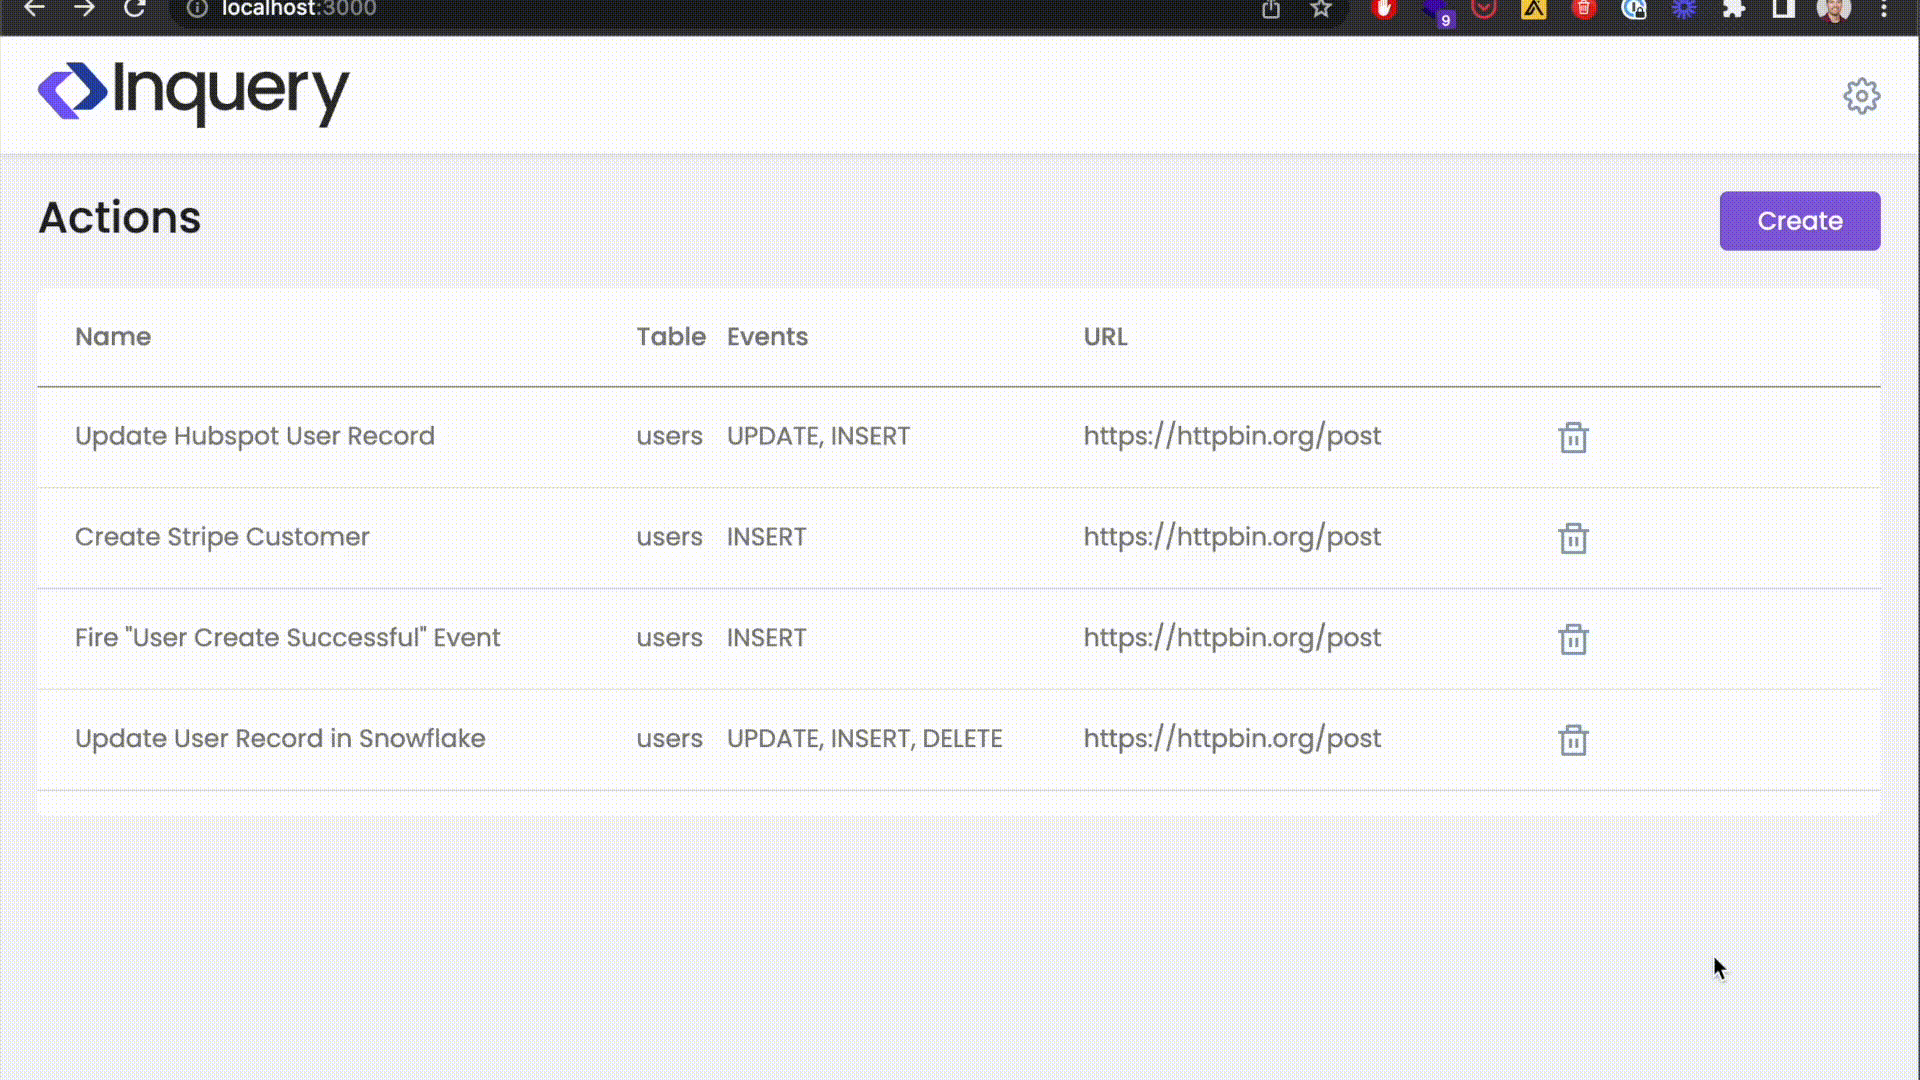Open the extensions puzzle piece menu
The image size is (1920, 1080).
(1734, 9)
